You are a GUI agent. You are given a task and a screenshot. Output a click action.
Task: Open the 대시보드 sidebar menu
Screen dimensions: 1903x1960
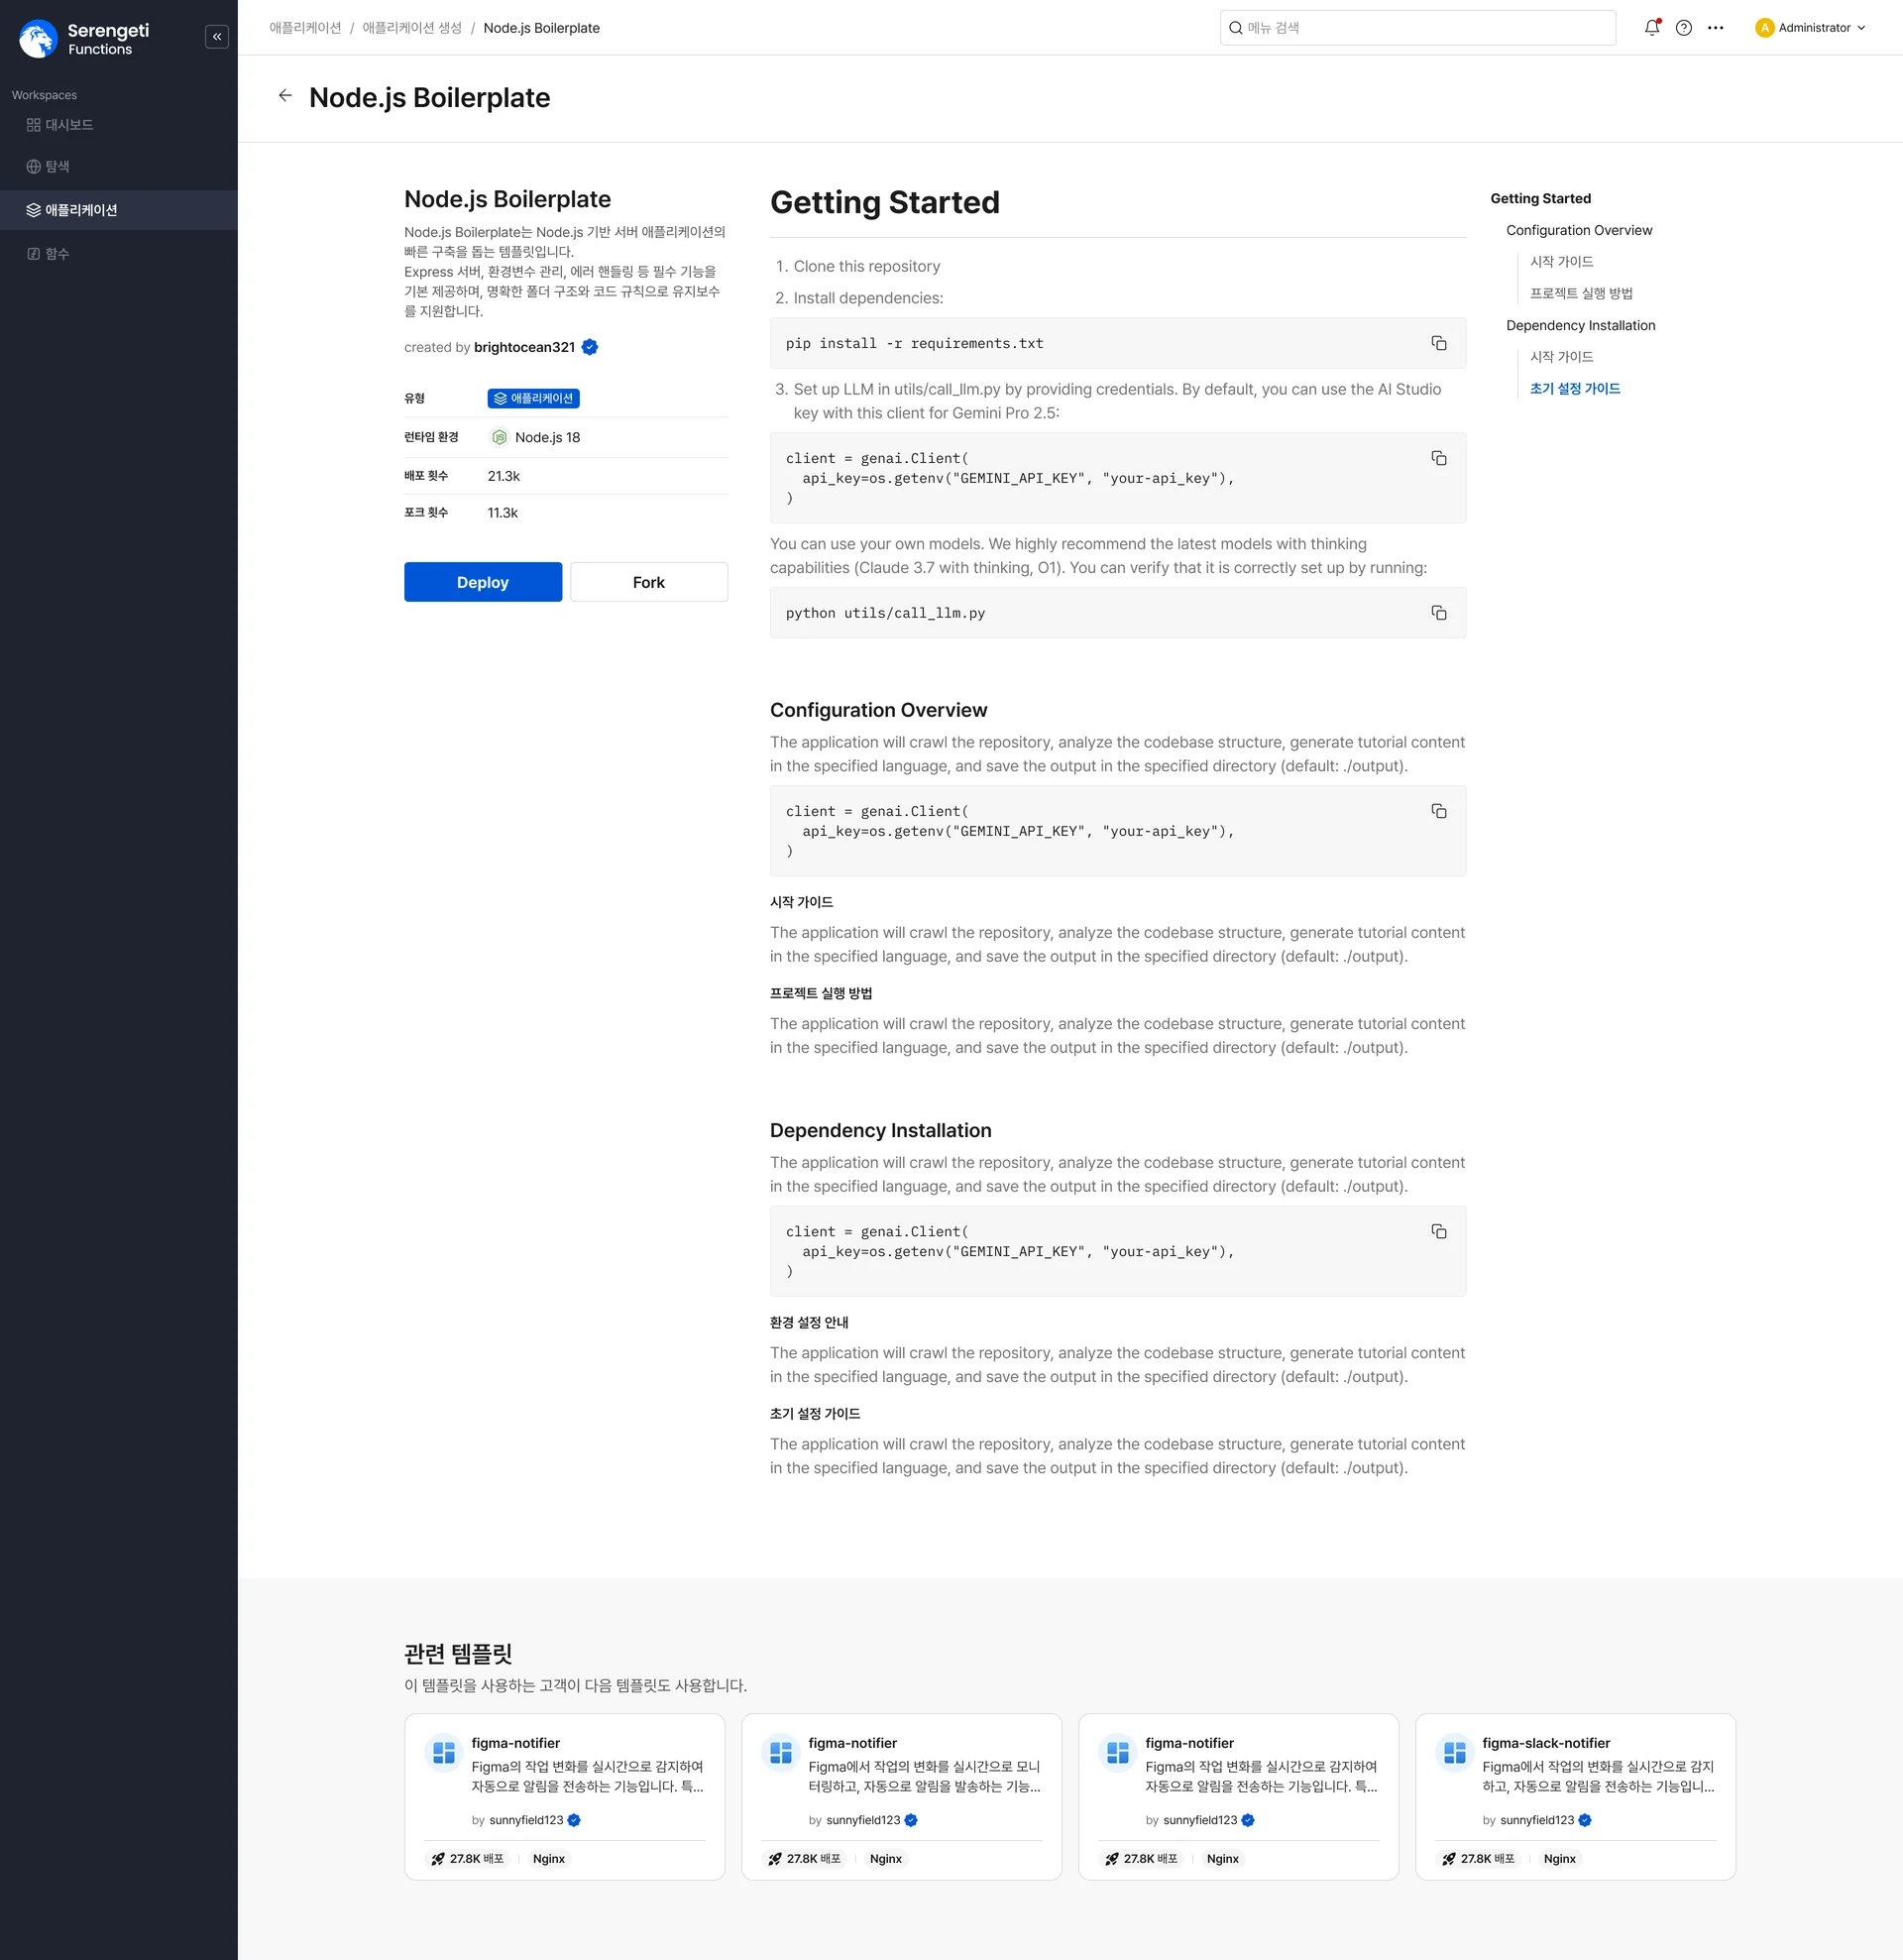pyautogui.click(x=69, y=125)
